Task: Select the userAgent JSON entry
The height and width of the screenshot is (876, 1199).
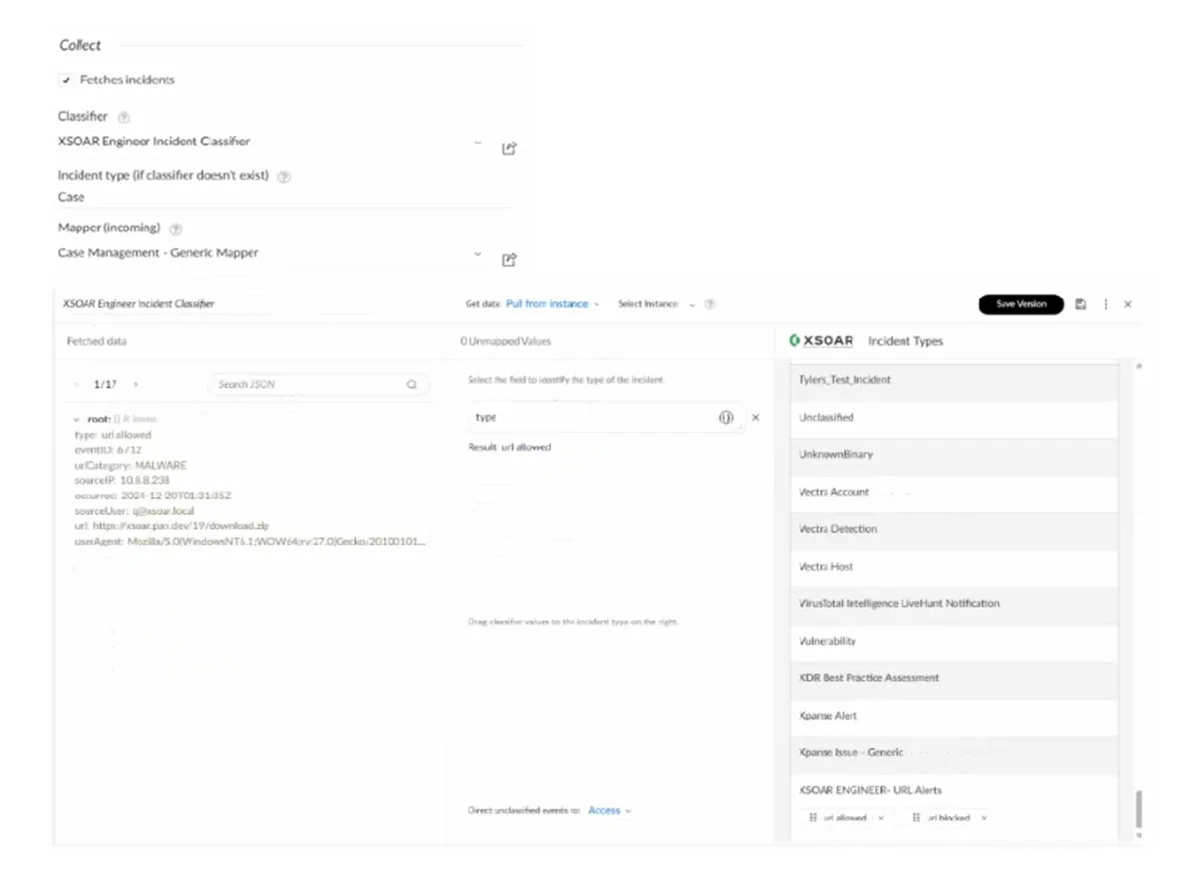Action: coord(250,541)
